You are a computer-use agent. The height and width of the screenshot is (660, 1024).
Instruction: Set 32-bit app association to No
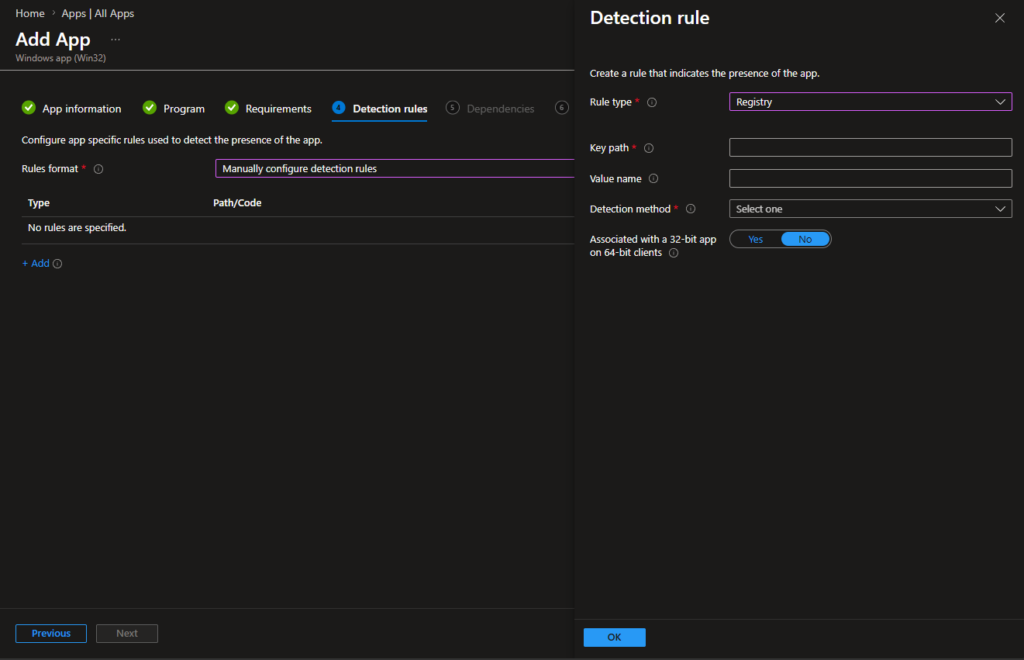coord(805,240)
